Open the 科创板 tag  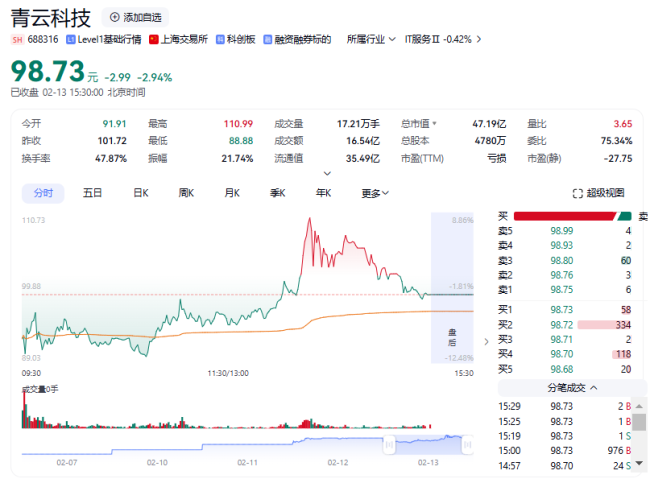tap(235, 39)
